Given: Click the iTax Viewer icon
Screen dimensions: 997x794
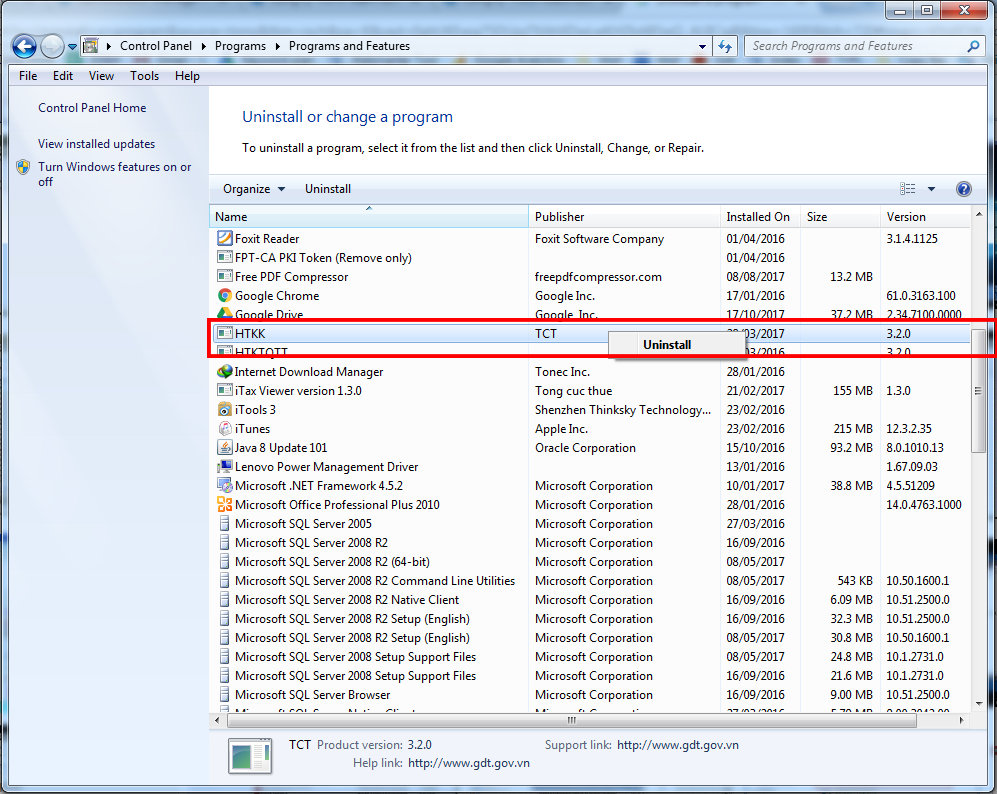Looking at the screenshot, I should pyautogui.click(x=224, y=390).
